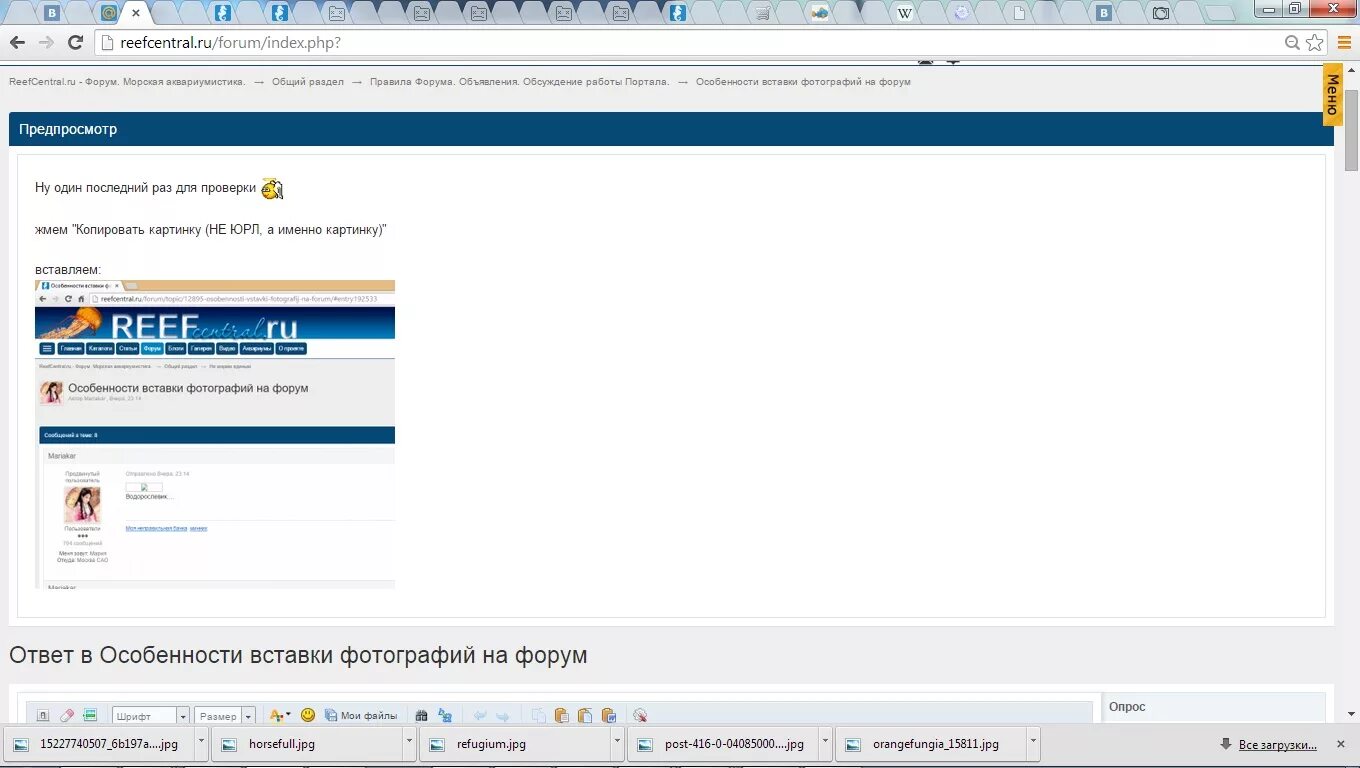Bookmark this page with the star icon

pos(1315,43)
